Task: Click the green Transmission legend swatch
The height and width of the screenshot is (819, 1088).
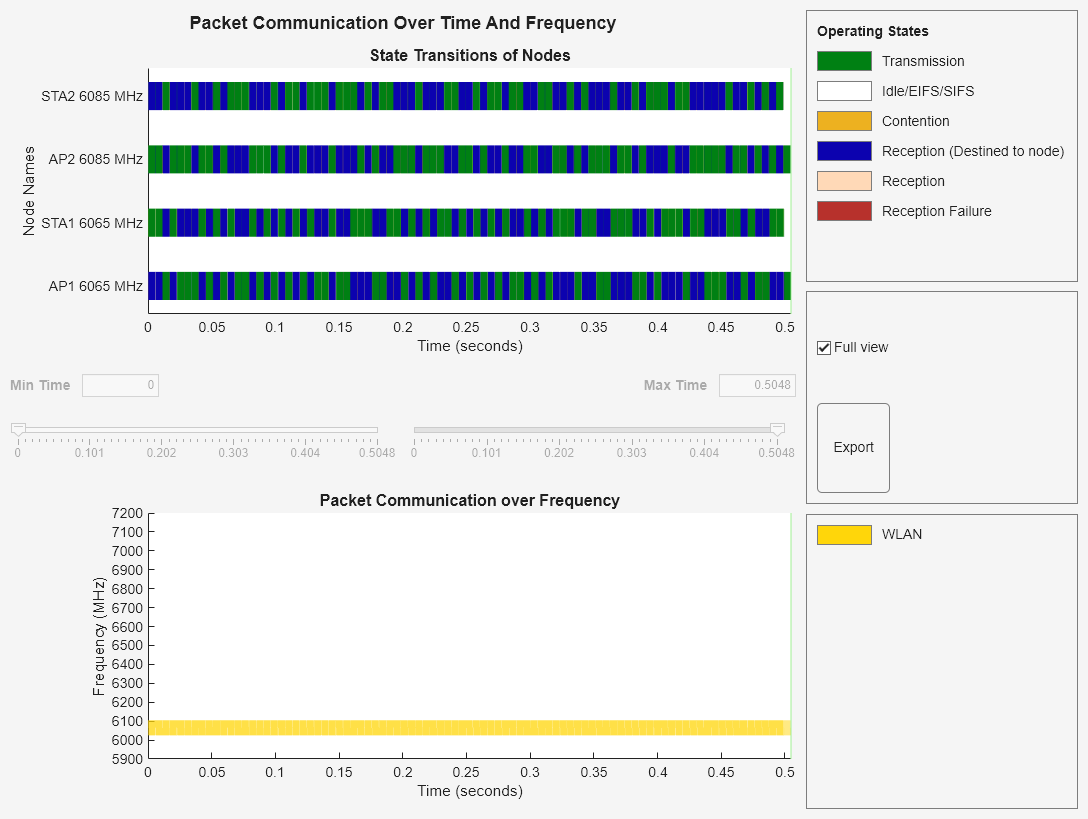Action: 844,61
